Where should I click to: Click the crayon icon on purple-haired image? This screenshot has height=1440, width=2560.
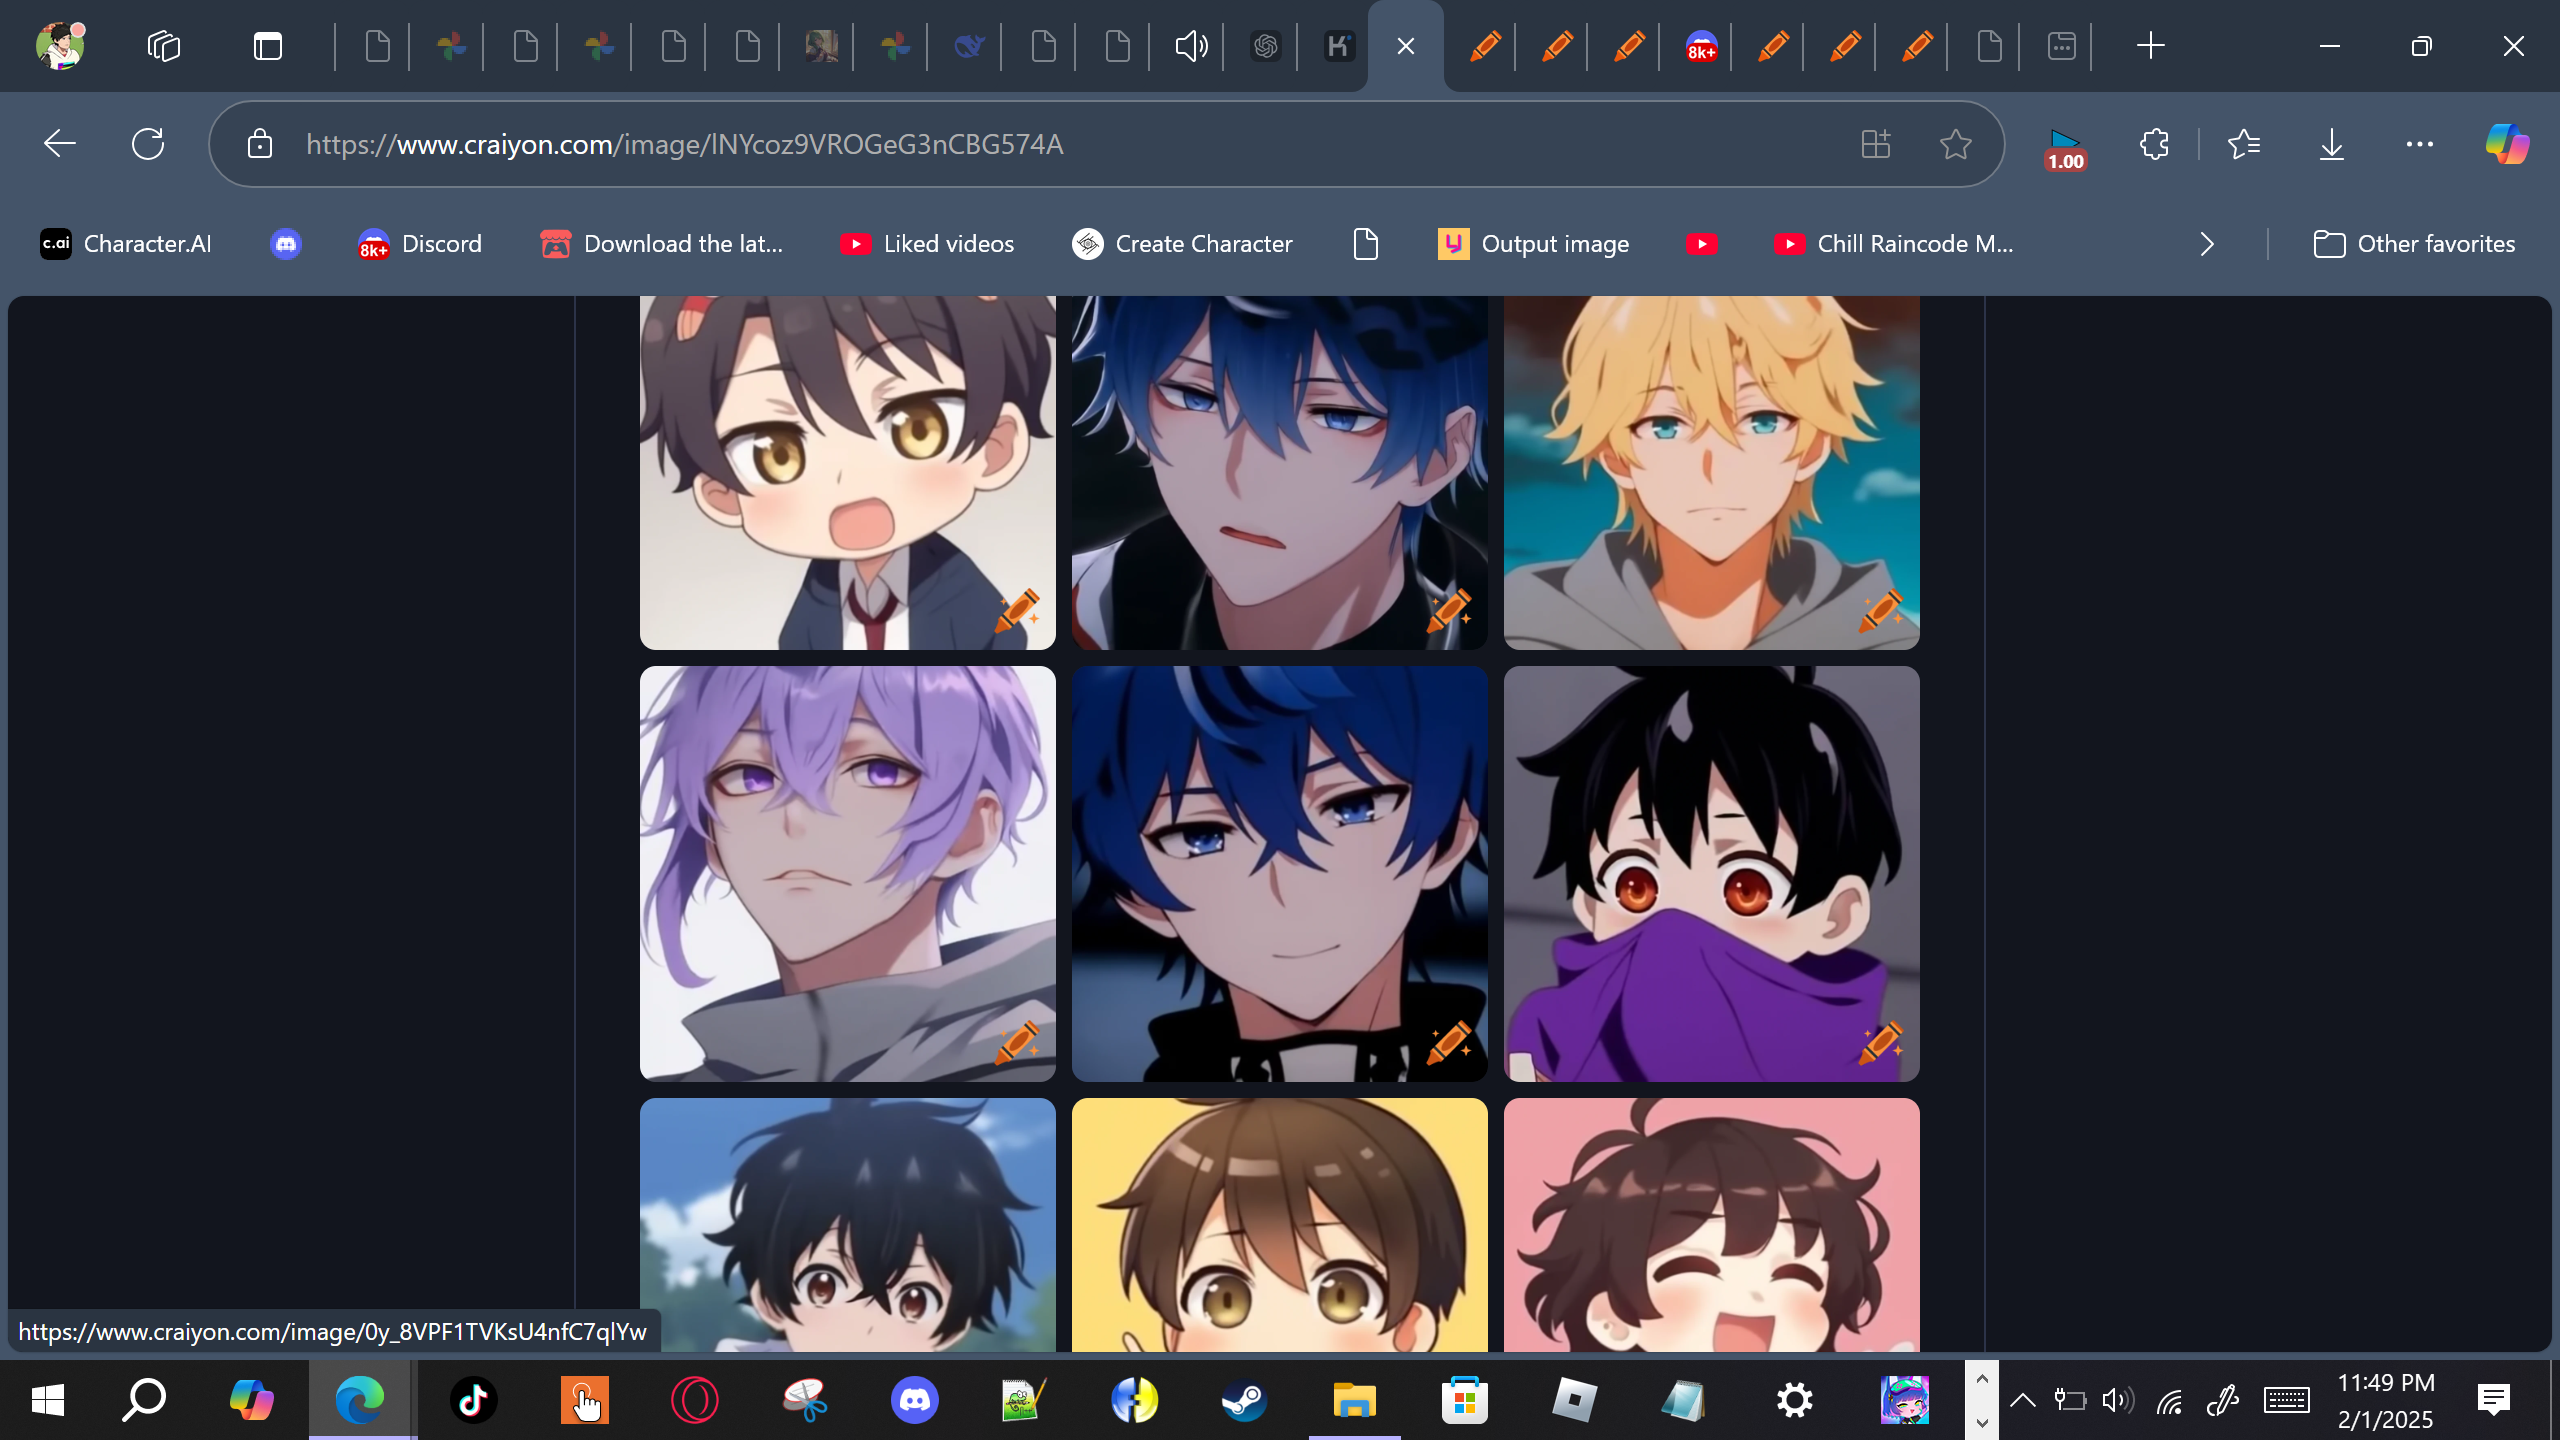point(1017,1043)
